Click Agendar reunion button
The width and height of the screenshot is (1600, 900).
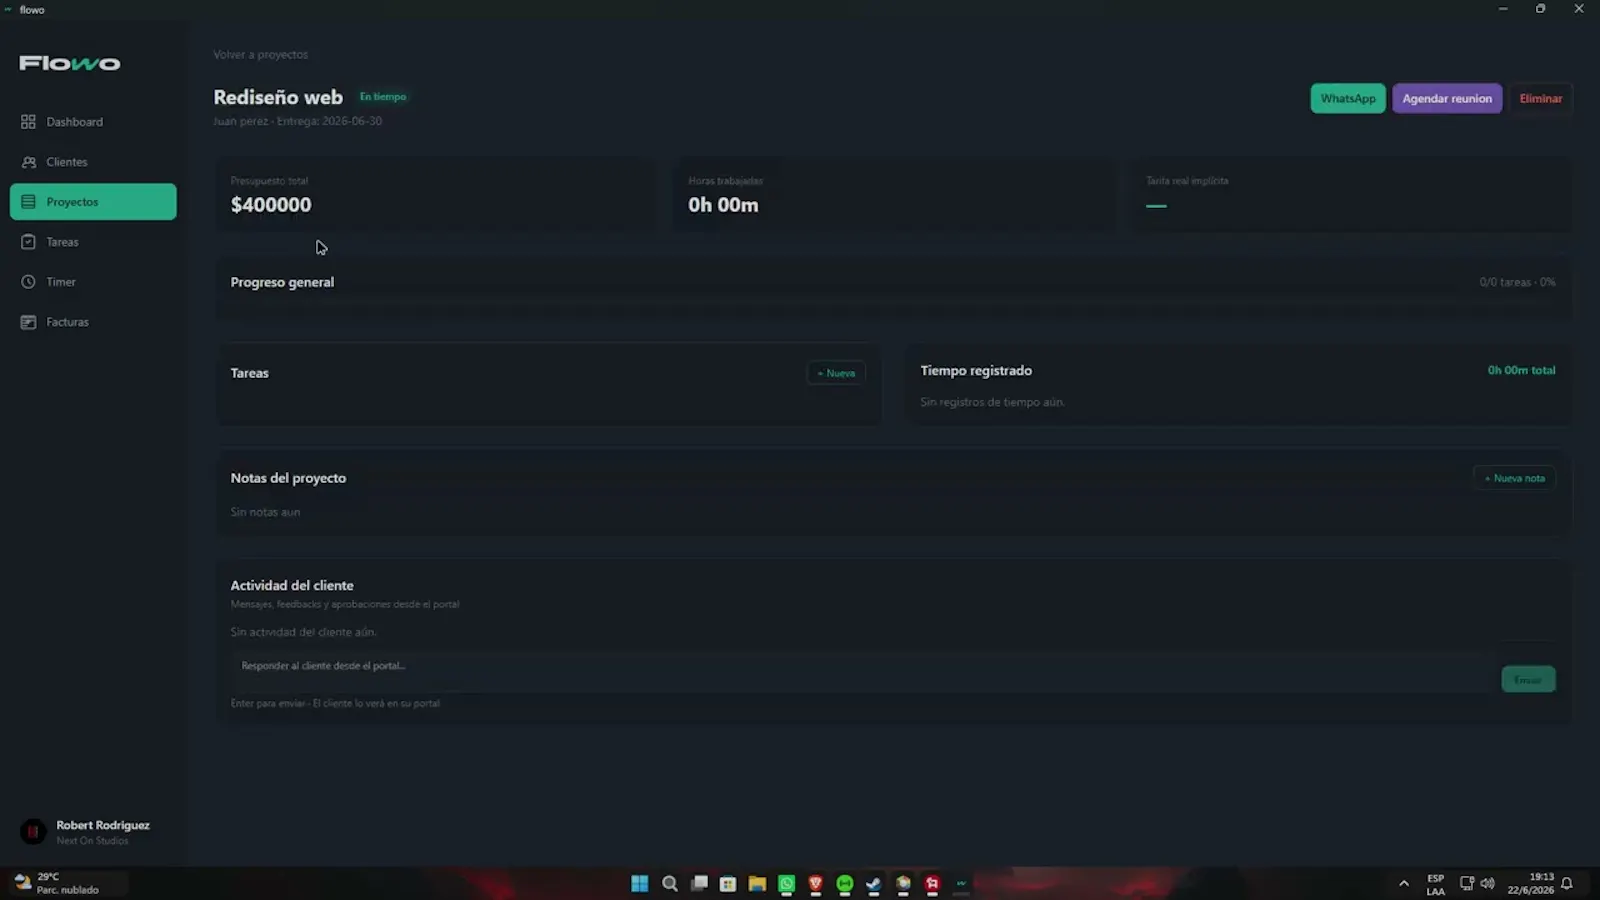1447,98
